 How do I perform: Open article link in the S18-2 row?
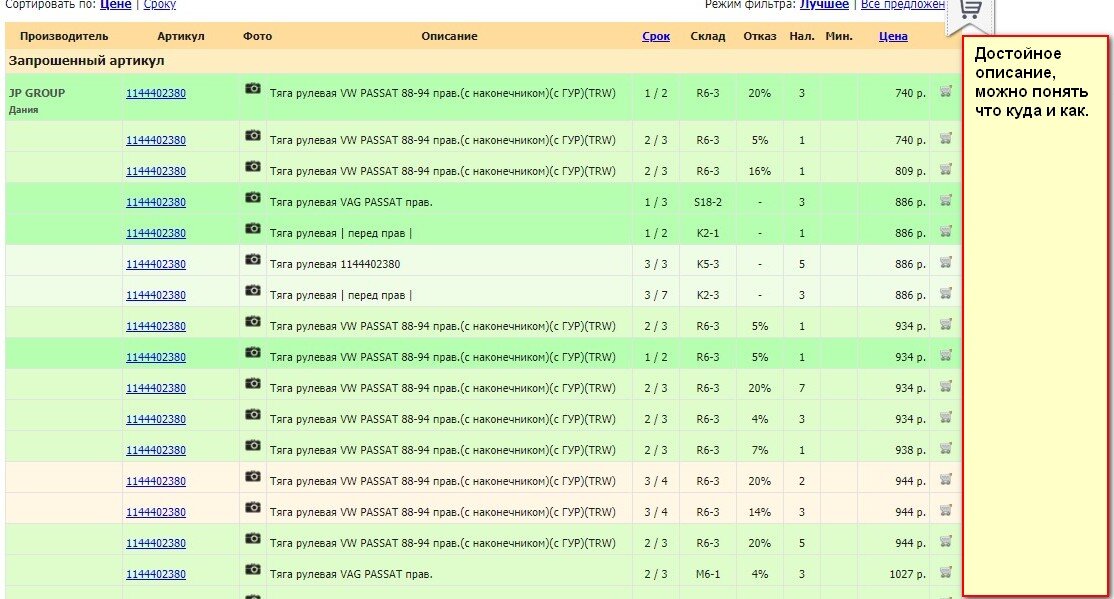point(156,203)
